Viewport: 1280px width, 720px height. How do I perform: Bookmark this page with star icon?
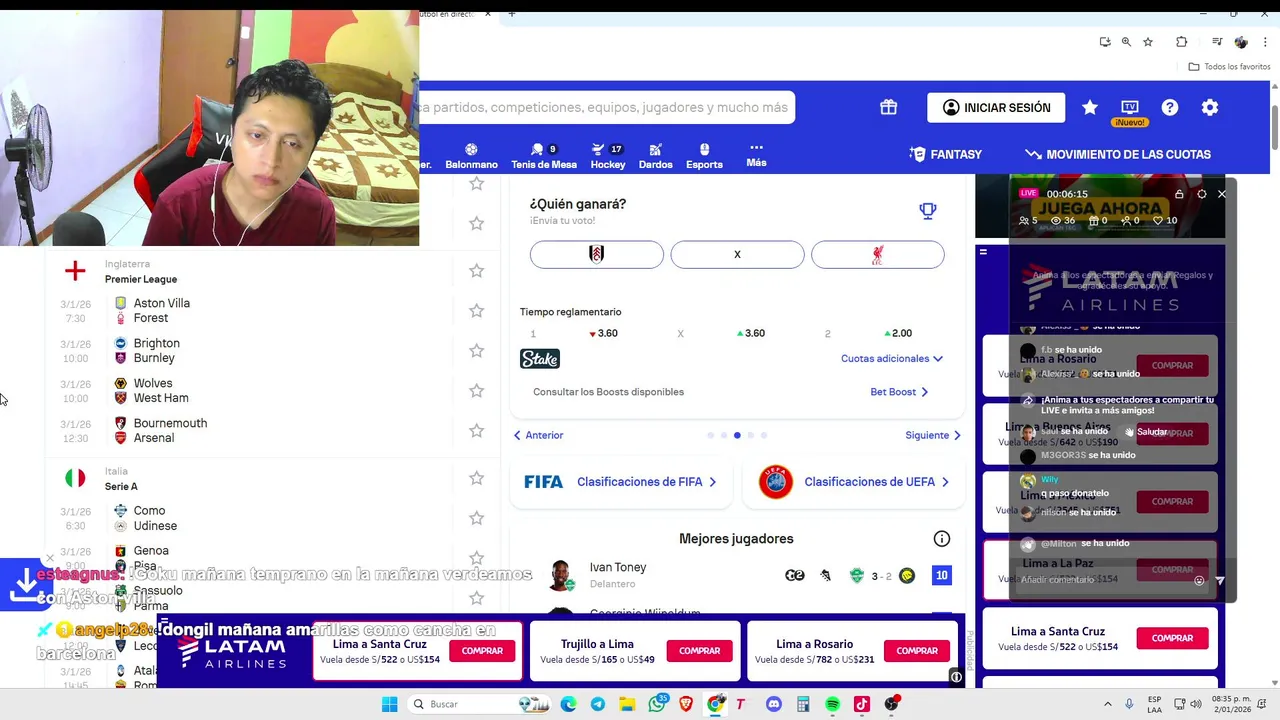(1148, 42)
